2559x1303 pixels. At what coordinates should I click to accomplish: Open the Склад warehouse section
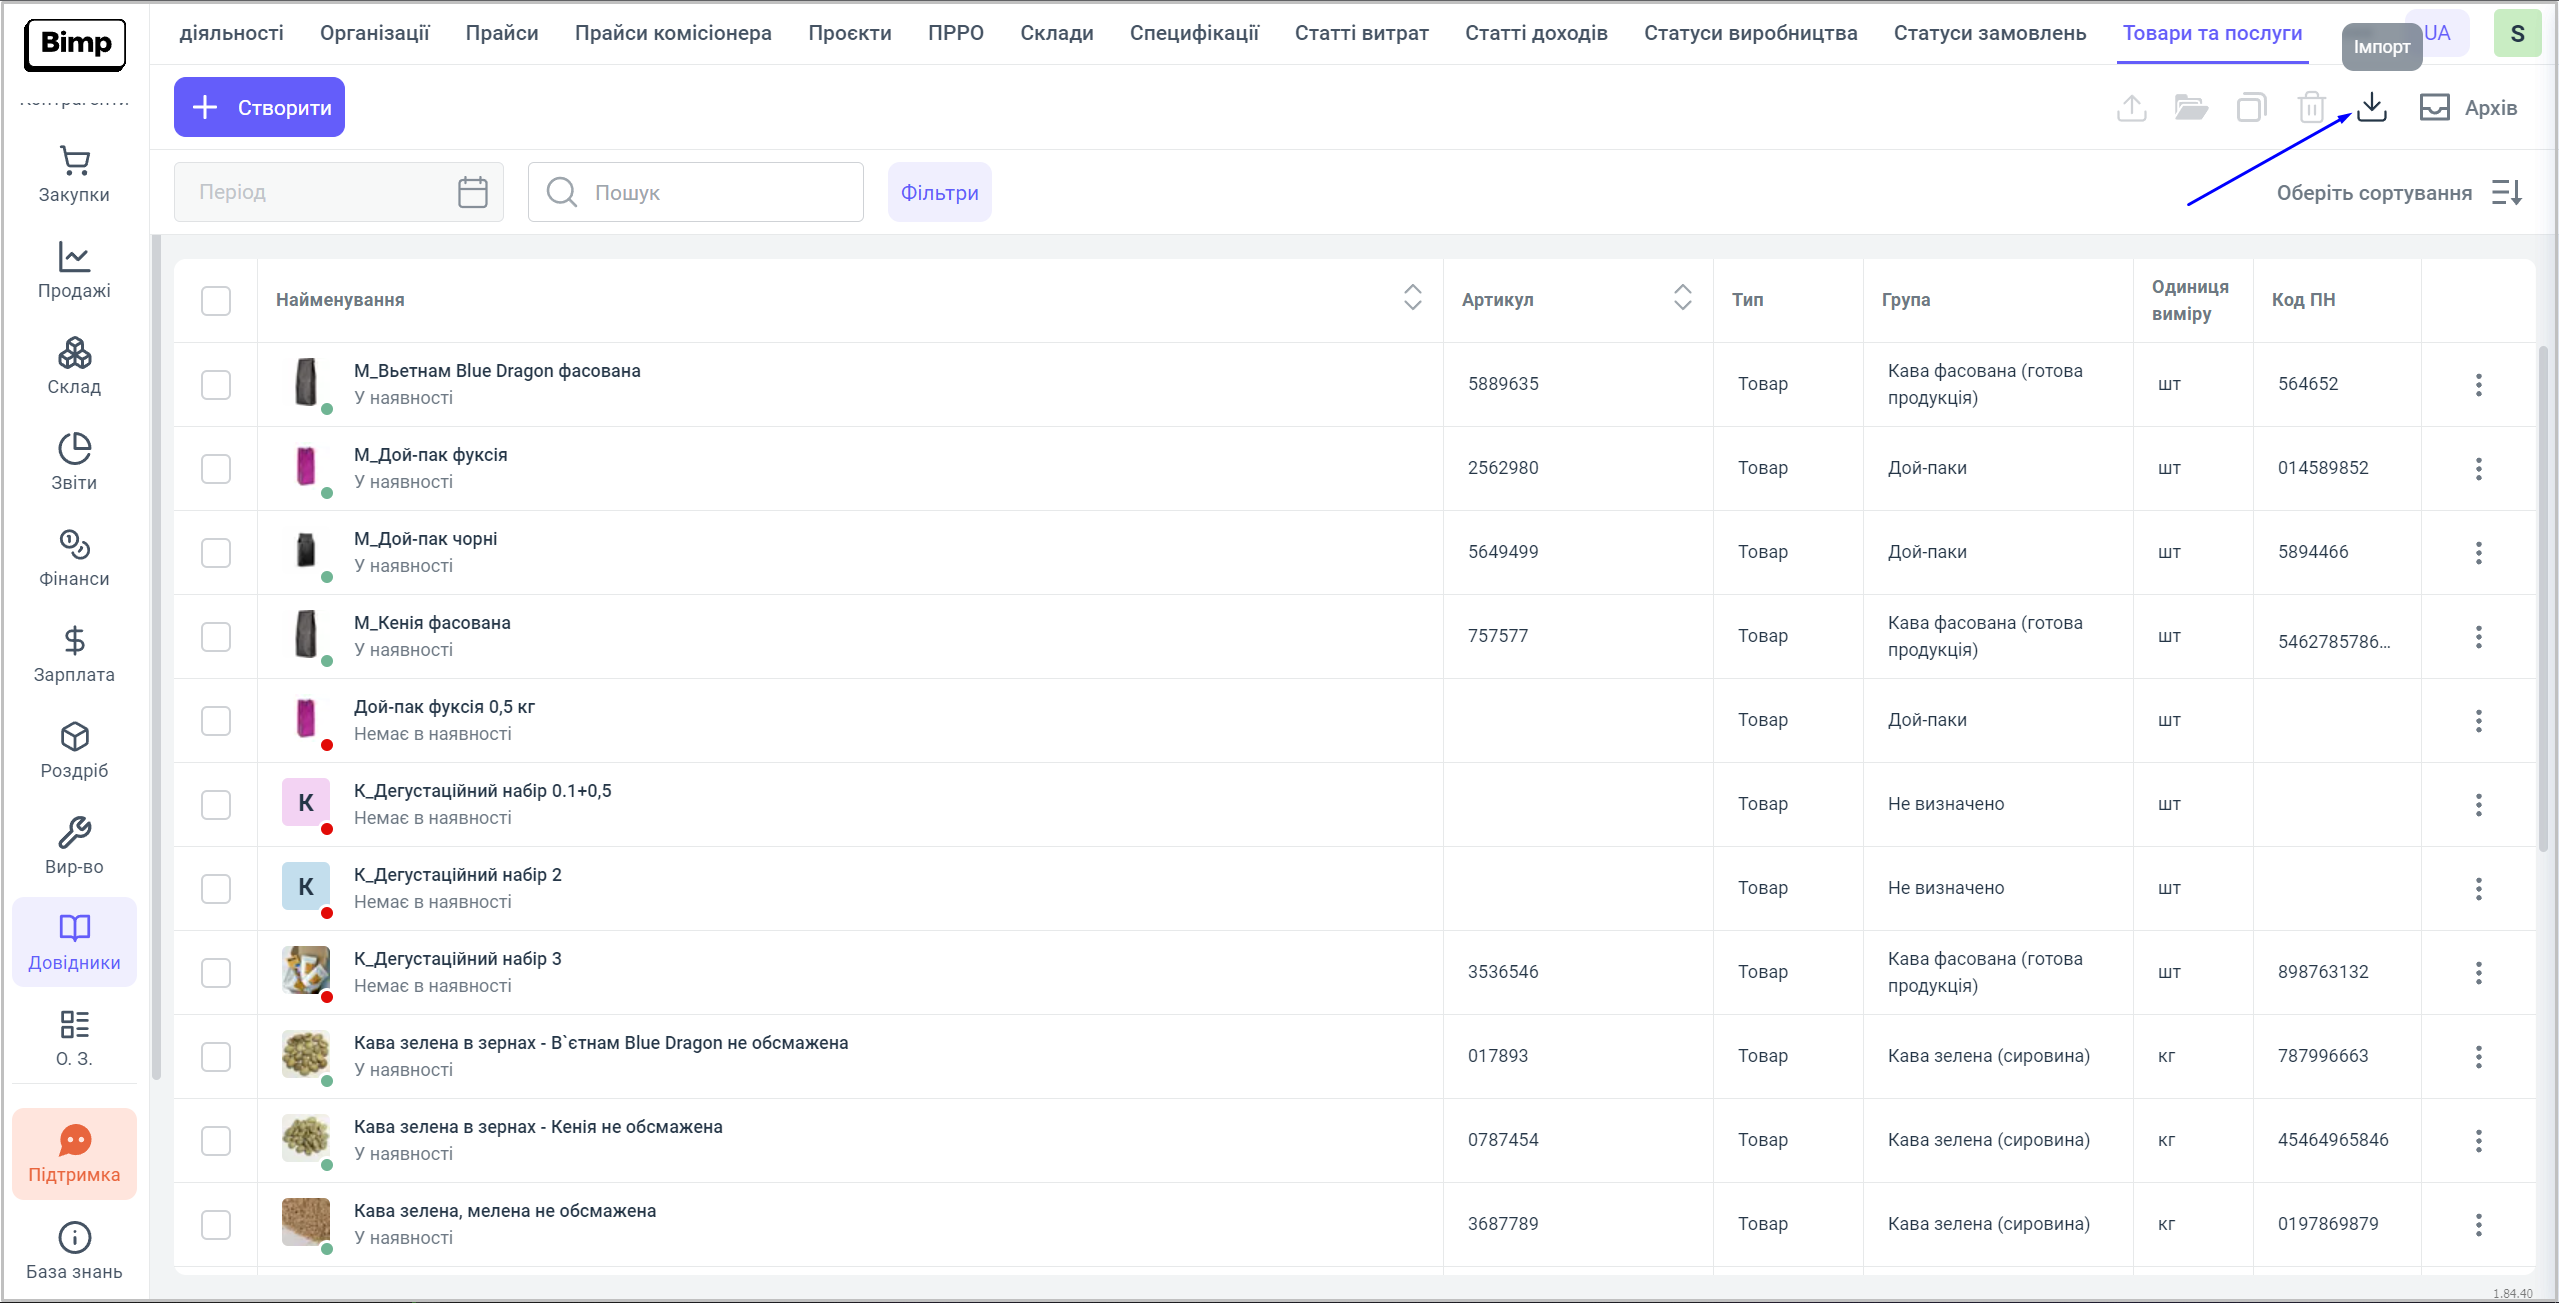[x=74, y=366]
